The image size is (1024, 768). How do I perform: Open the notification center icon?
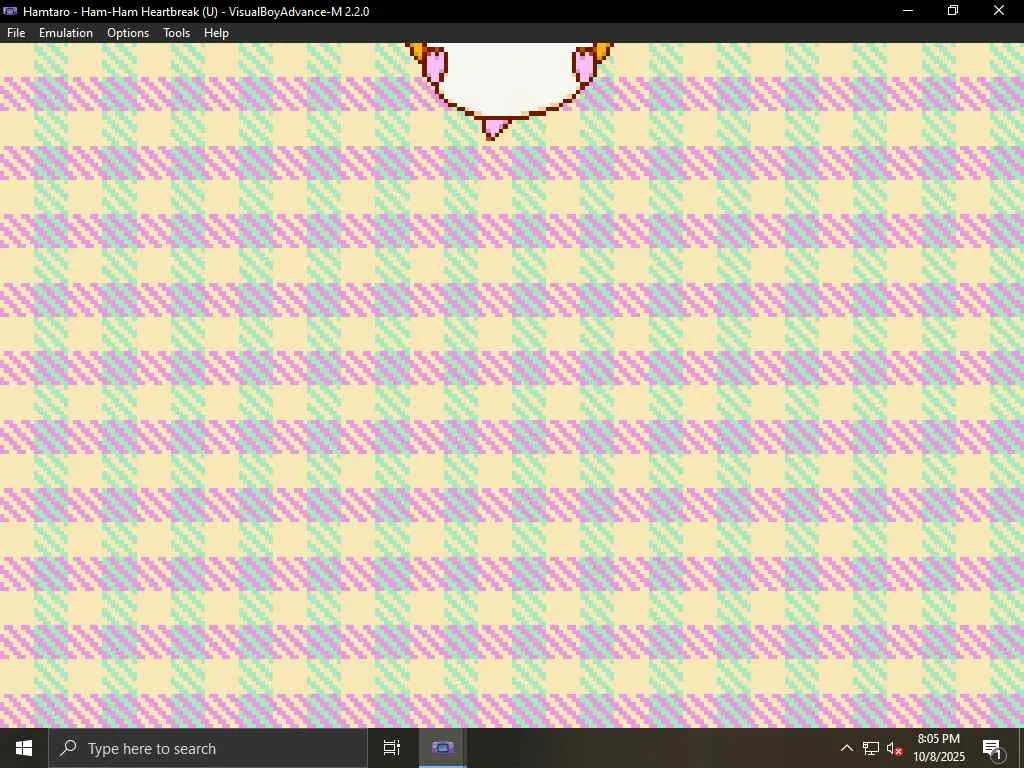click(x=992, y=748)
